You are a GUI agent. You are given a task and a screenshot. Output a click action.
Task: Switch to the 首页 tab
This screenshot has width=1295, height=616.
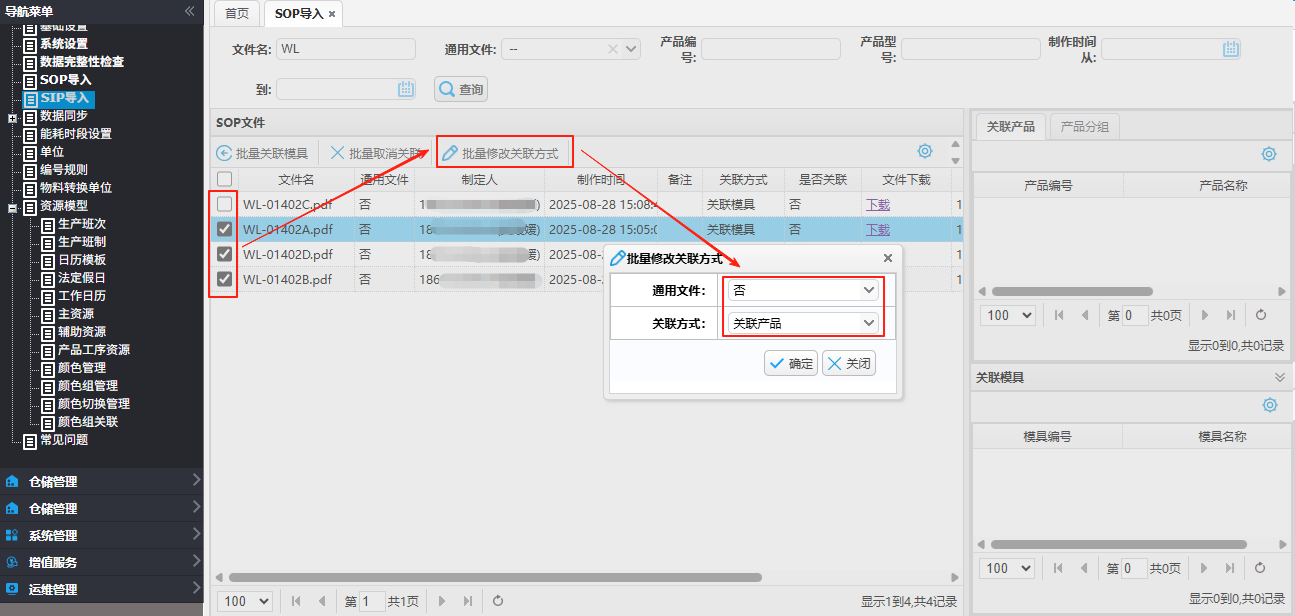click(x=237, y=14)
